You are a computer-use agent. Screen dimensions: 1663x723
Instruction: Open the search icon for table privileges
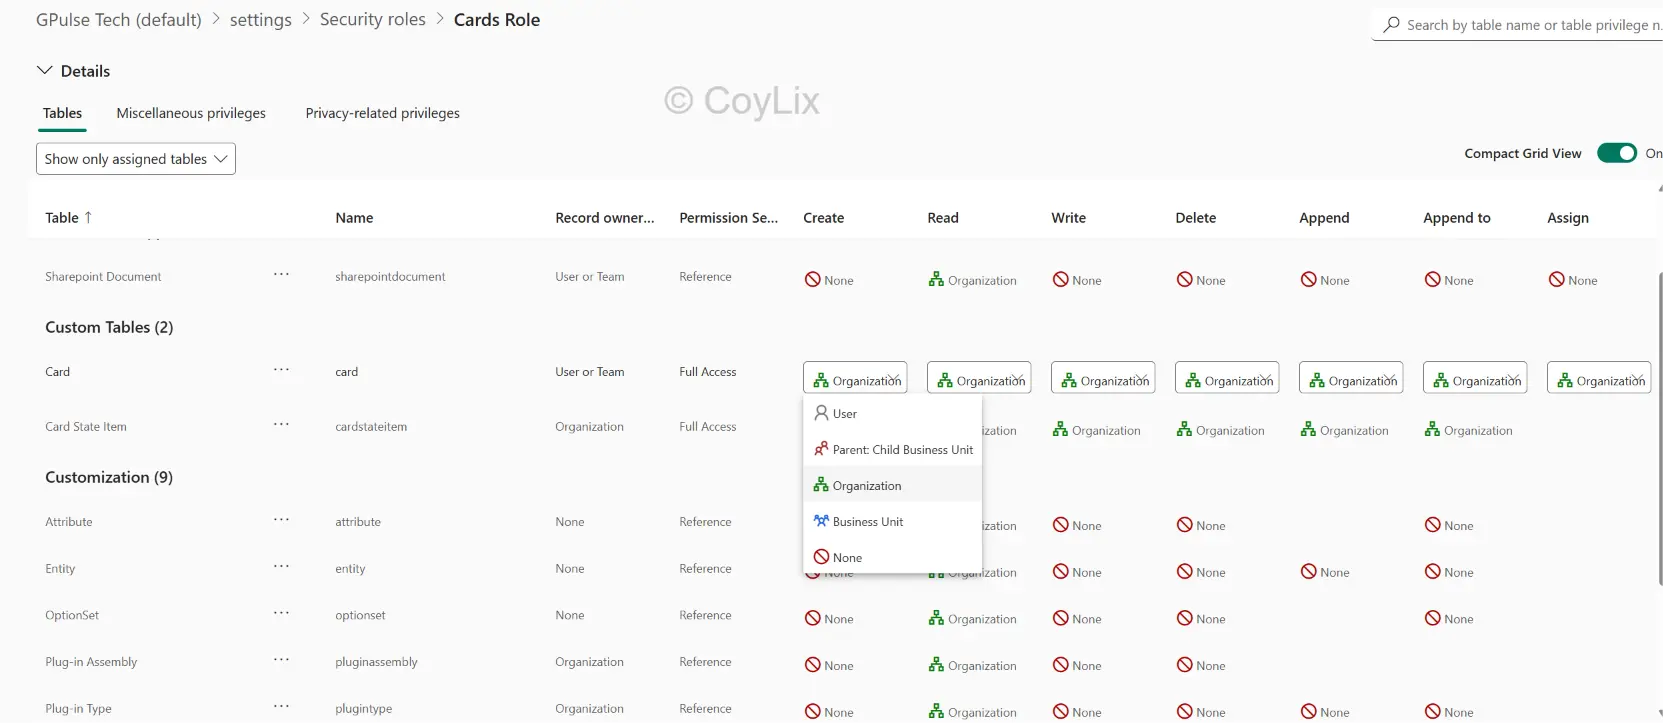point(1391,24)
